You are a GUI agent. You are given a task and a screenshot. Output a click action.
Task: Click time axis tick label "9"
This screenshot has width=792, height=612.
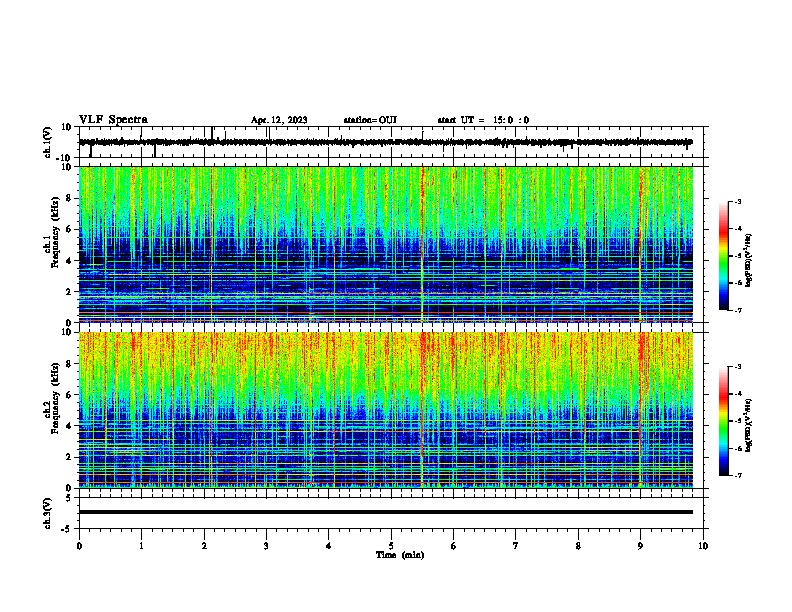(x=640, y=546)
